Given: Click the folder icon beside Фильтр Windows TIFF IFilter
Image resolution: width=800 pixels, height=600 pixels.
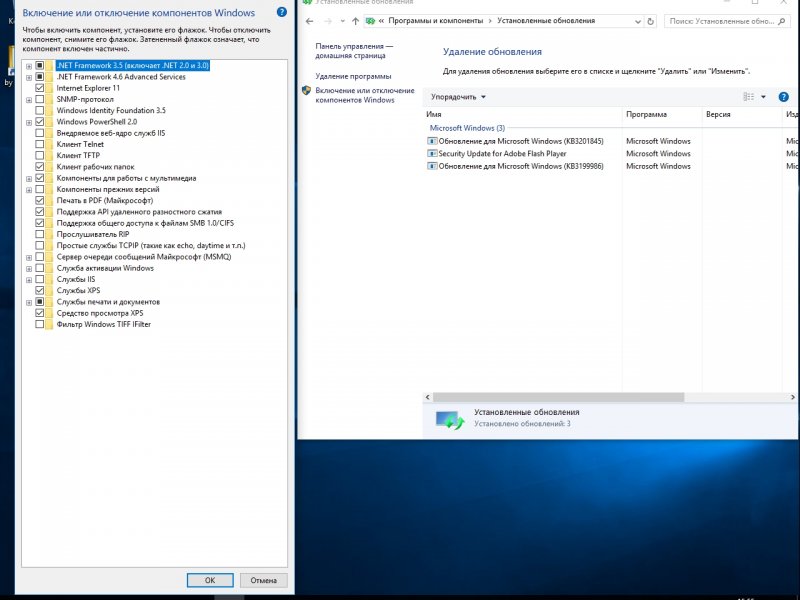Looking at the screenshot, I should [x=49, y=324].
